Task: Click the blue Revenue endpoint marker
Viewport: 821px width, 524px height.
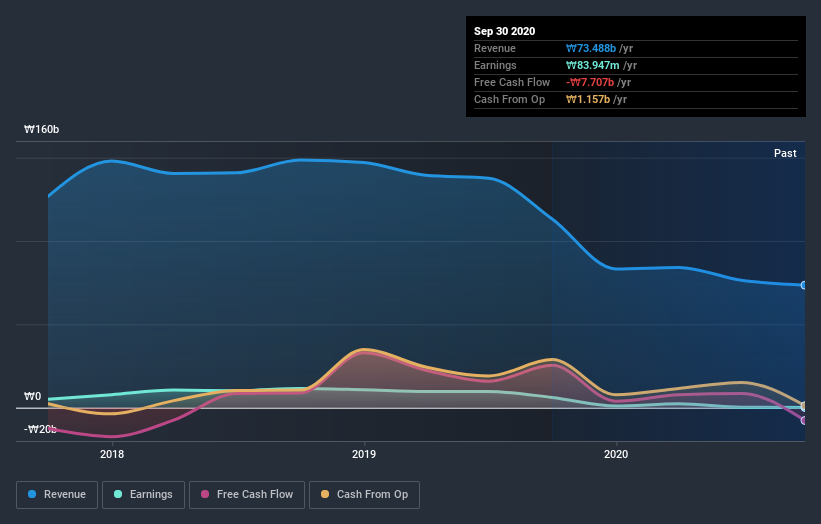Action: pyautogui.click(x=804, y=285)
